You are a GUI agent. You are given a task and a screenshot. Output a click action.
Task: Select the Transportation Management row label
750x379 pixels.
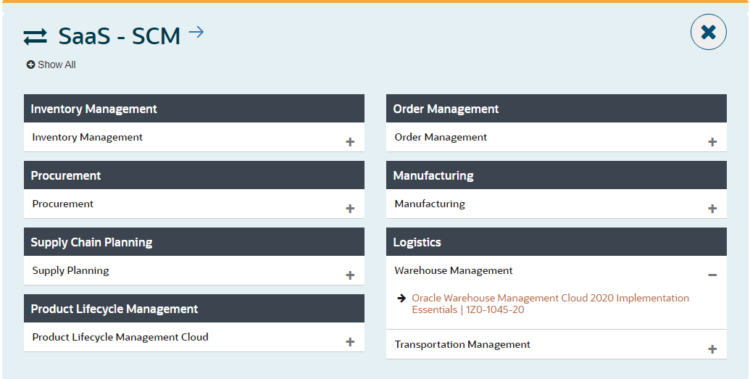click(462, 345)
